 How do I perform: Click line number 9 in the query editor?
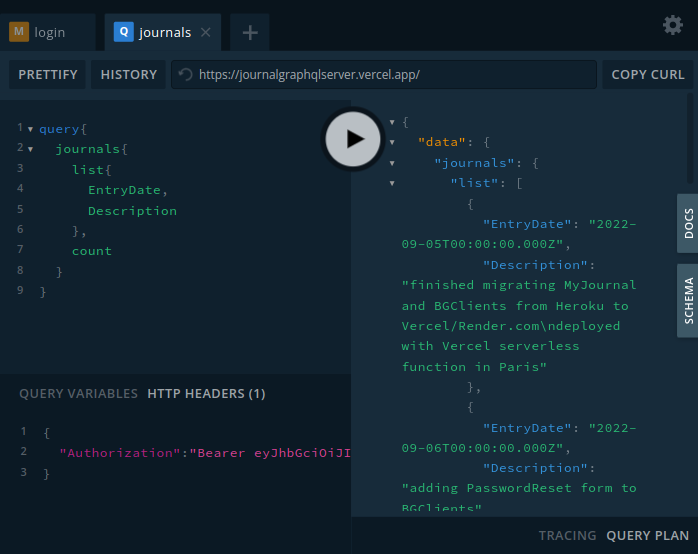point(20,291)
